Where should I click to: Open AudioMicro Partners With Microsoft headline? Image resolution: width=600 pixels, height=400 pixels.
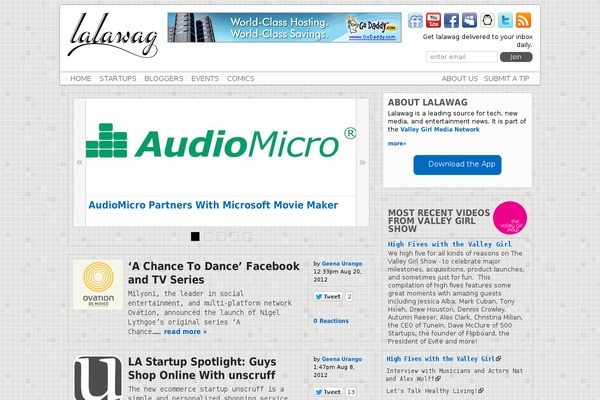[213, 205]
